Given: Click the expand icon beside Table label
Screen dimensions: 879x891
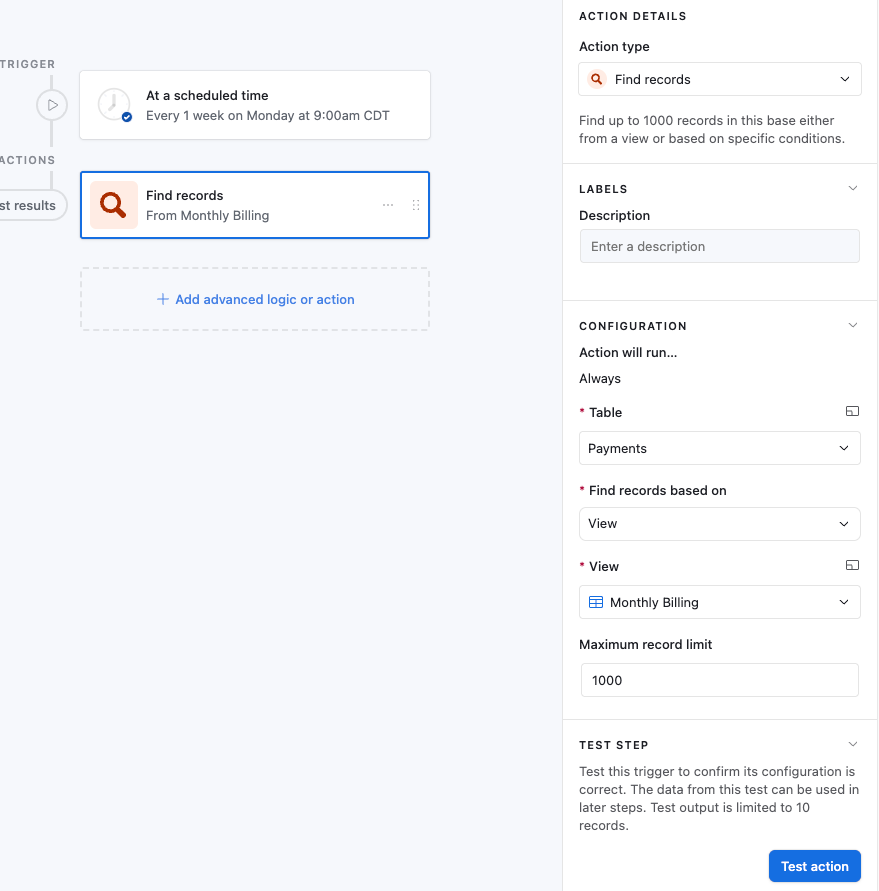Looking at the screenshot, I should [x=852, y=411].
